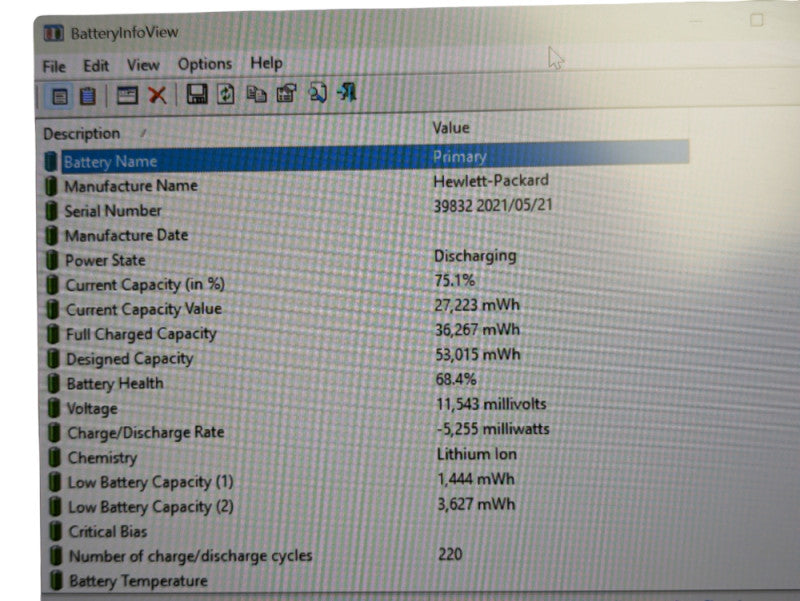Select the Charge/Discharge Rate row
Image resolution: width=800 pixels, height=601 pixels.
[365, 432]
